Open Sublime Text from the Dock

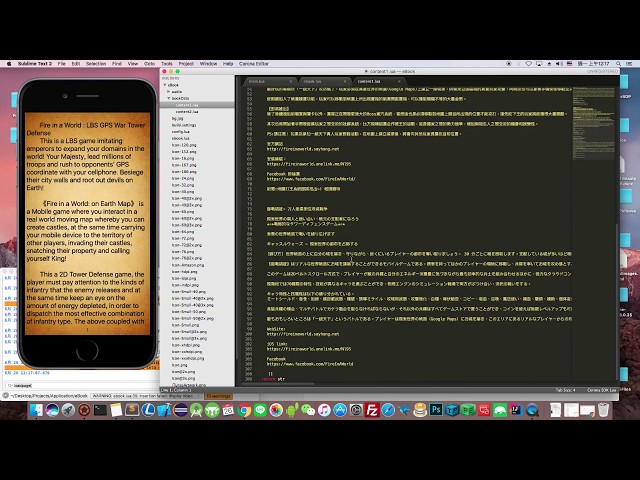(132, 410)
